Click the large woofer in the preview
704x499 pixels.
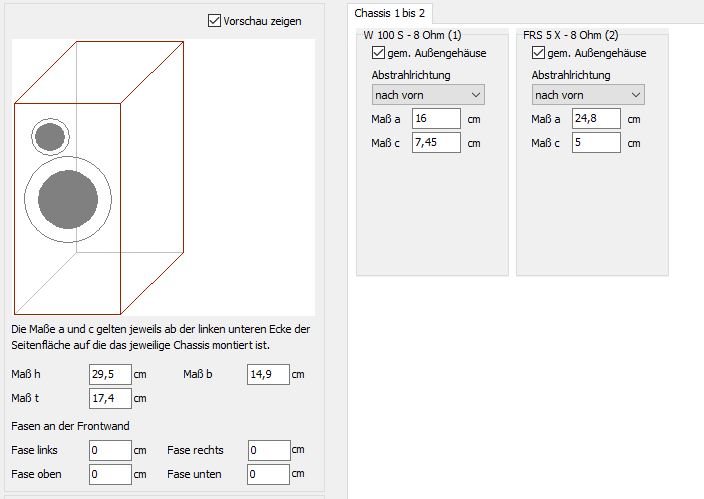[x=68, y=199]
